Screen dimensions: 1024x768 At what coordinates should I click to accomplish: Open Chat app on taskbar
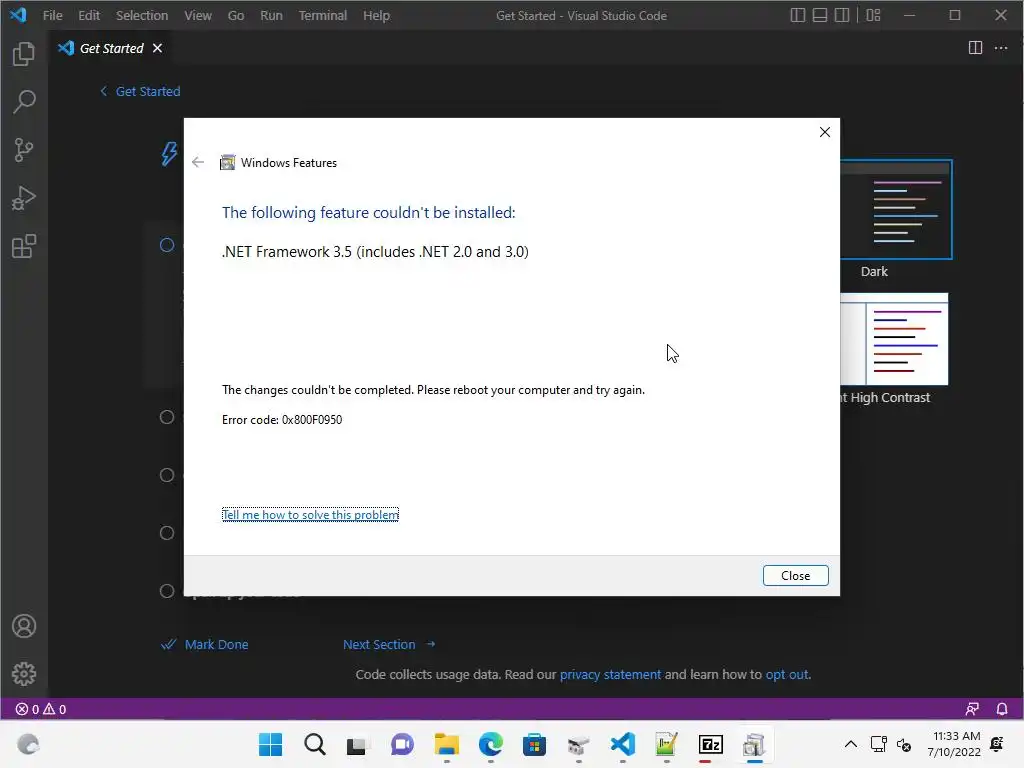pyautogui.click(x=402, y=744)
